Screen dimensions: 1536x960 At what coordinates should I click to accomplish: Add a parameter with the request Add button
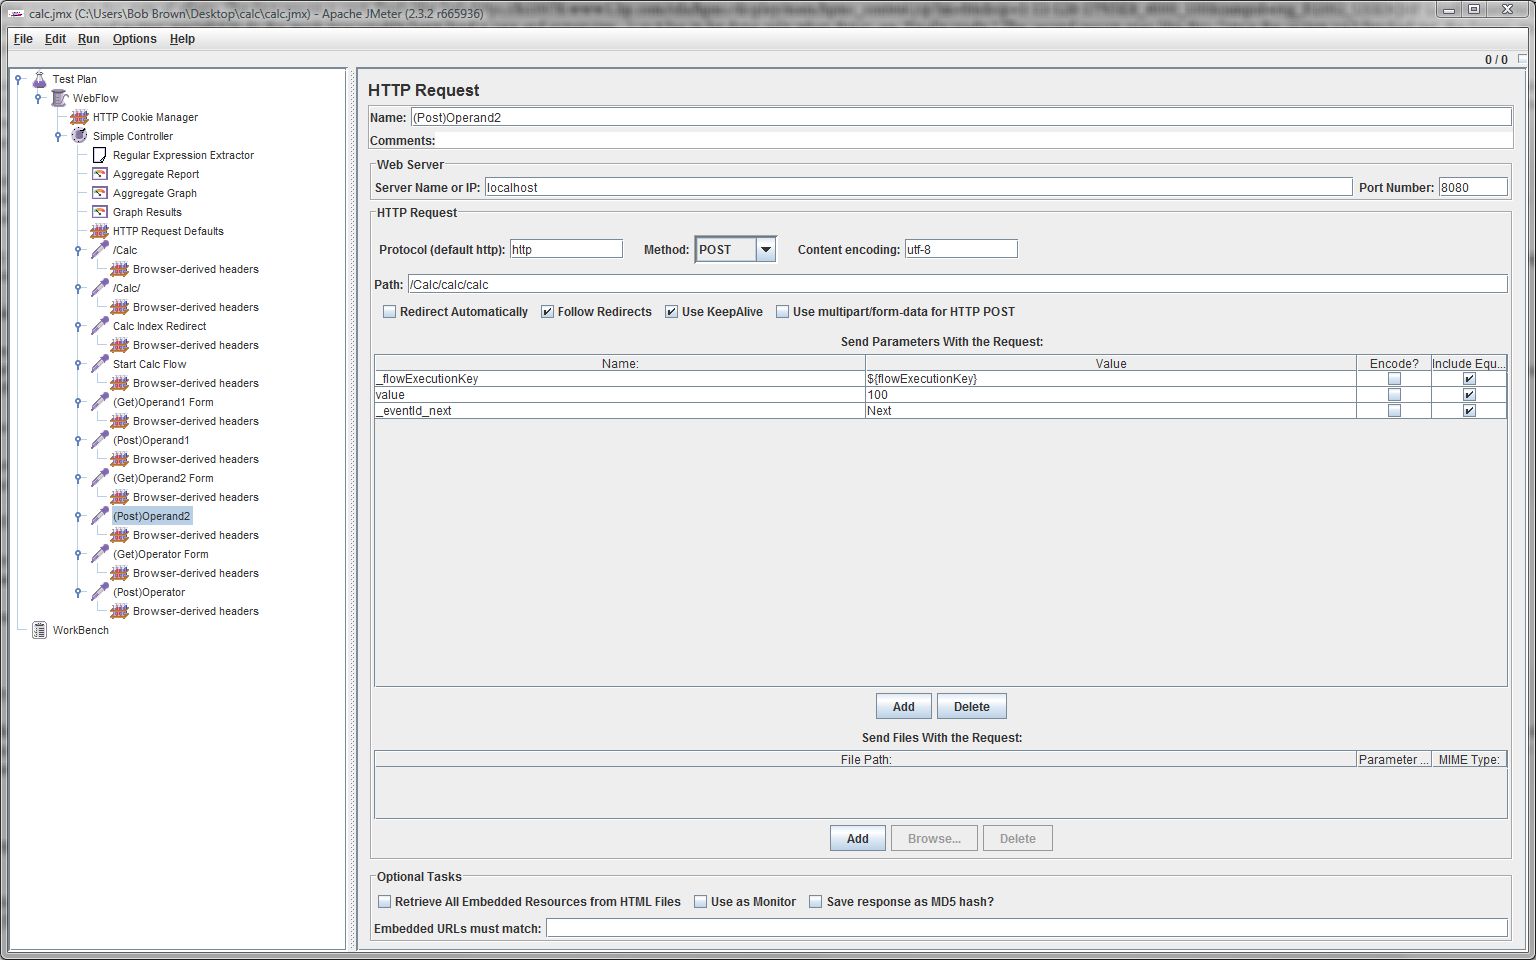904,707
